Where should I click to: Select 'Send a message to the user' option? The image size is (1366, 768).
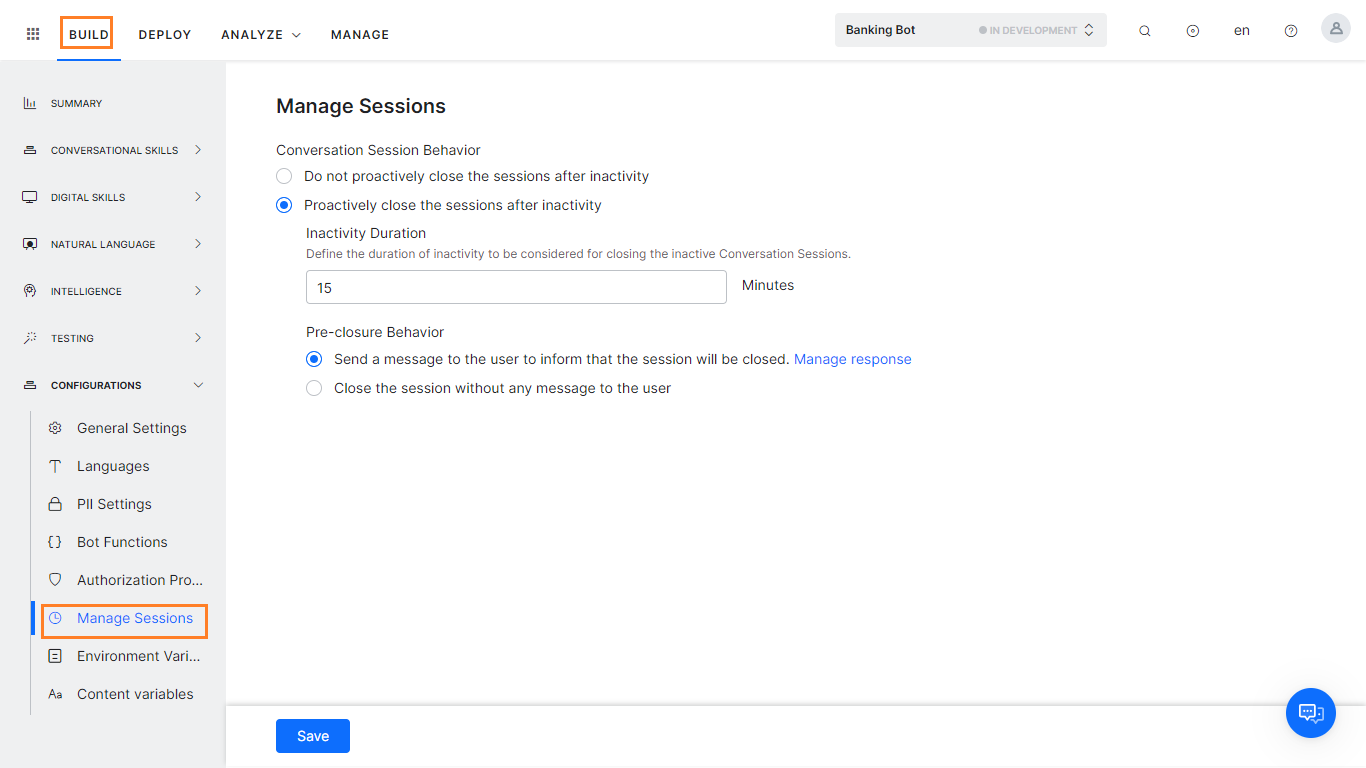pos(313,359)
